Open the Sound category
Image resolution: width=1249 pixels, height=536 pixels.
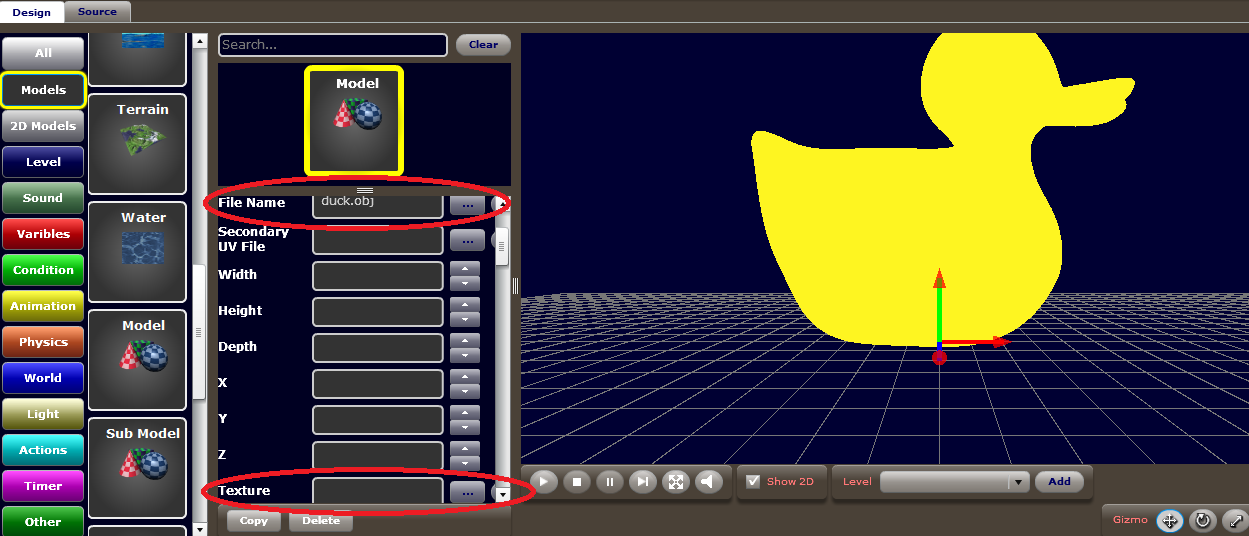click(43, 198)
